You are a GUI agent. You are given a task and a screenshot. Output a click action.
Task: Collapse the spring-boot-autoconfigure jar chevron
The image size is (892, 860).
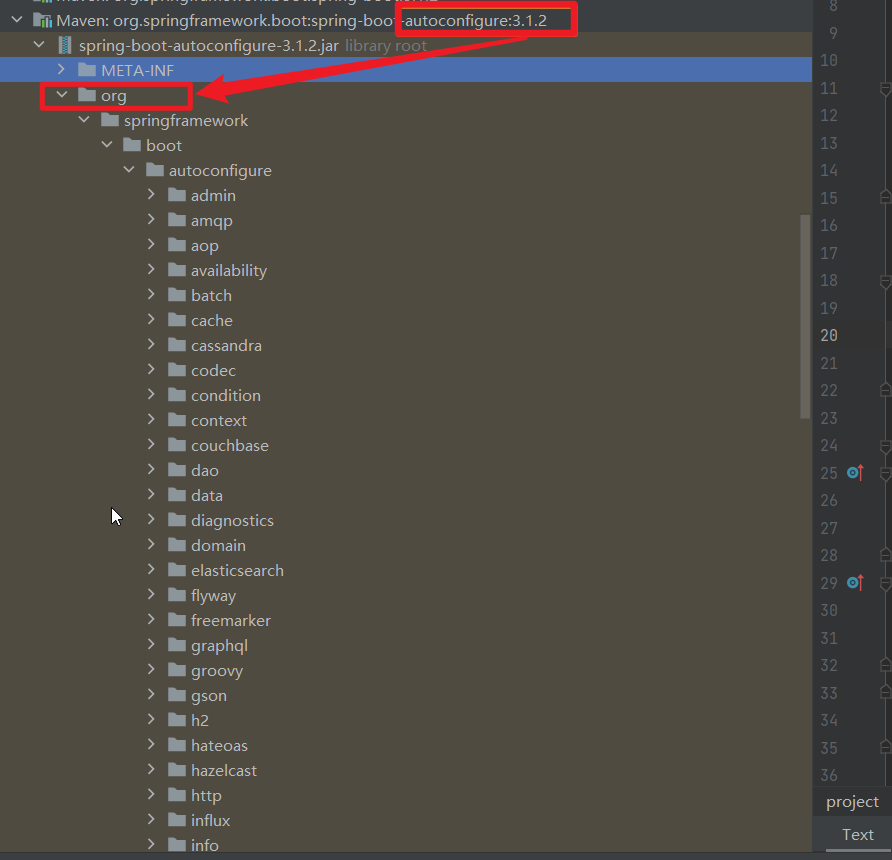point(39,44)
